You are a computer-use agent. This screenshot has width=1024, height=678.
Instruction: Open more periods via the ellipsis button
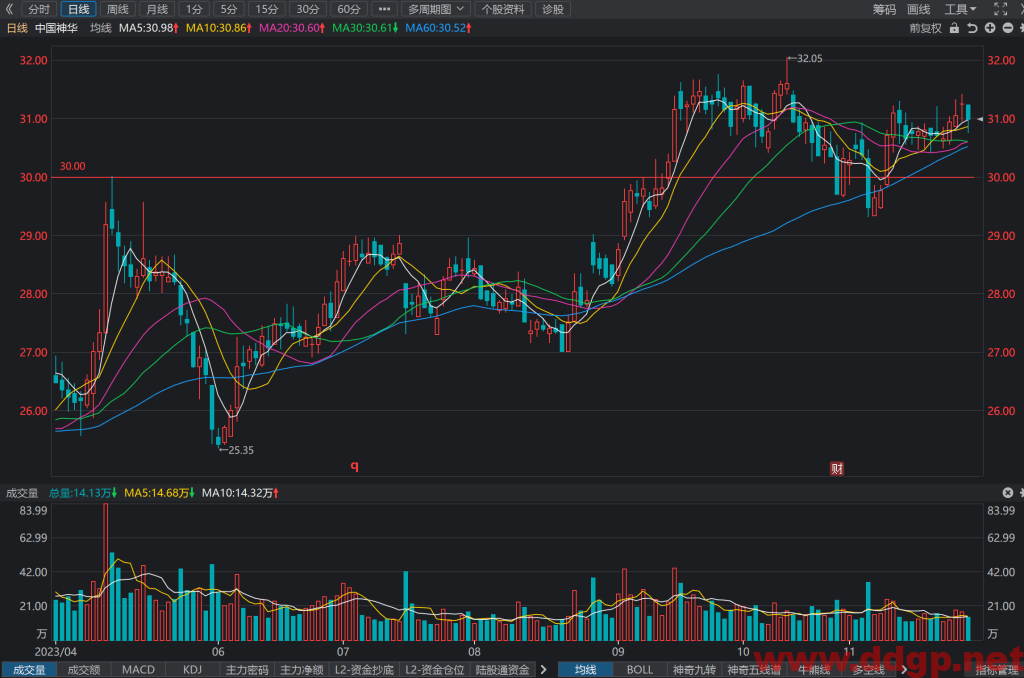(384, 9)
